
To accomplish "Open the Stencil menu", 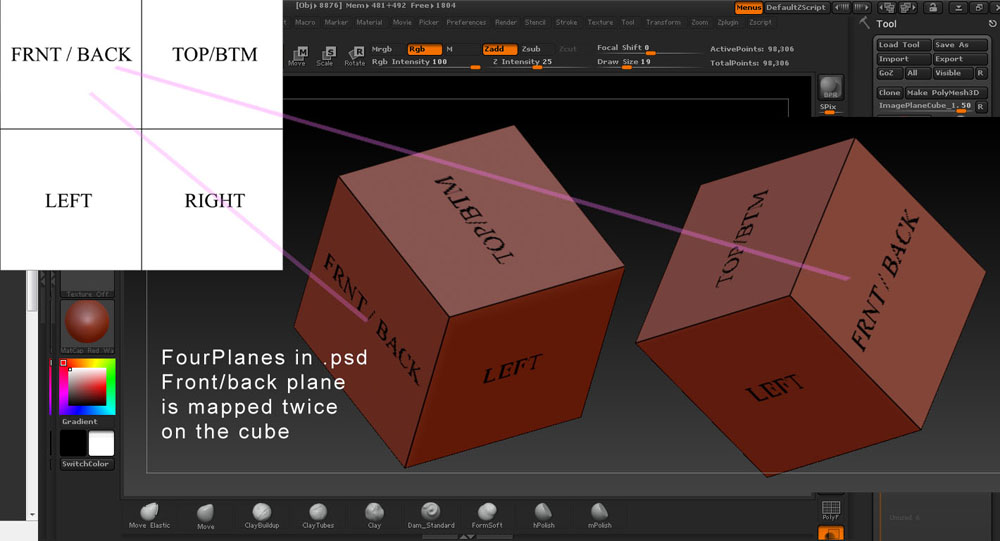I will (x=535, y=22).
